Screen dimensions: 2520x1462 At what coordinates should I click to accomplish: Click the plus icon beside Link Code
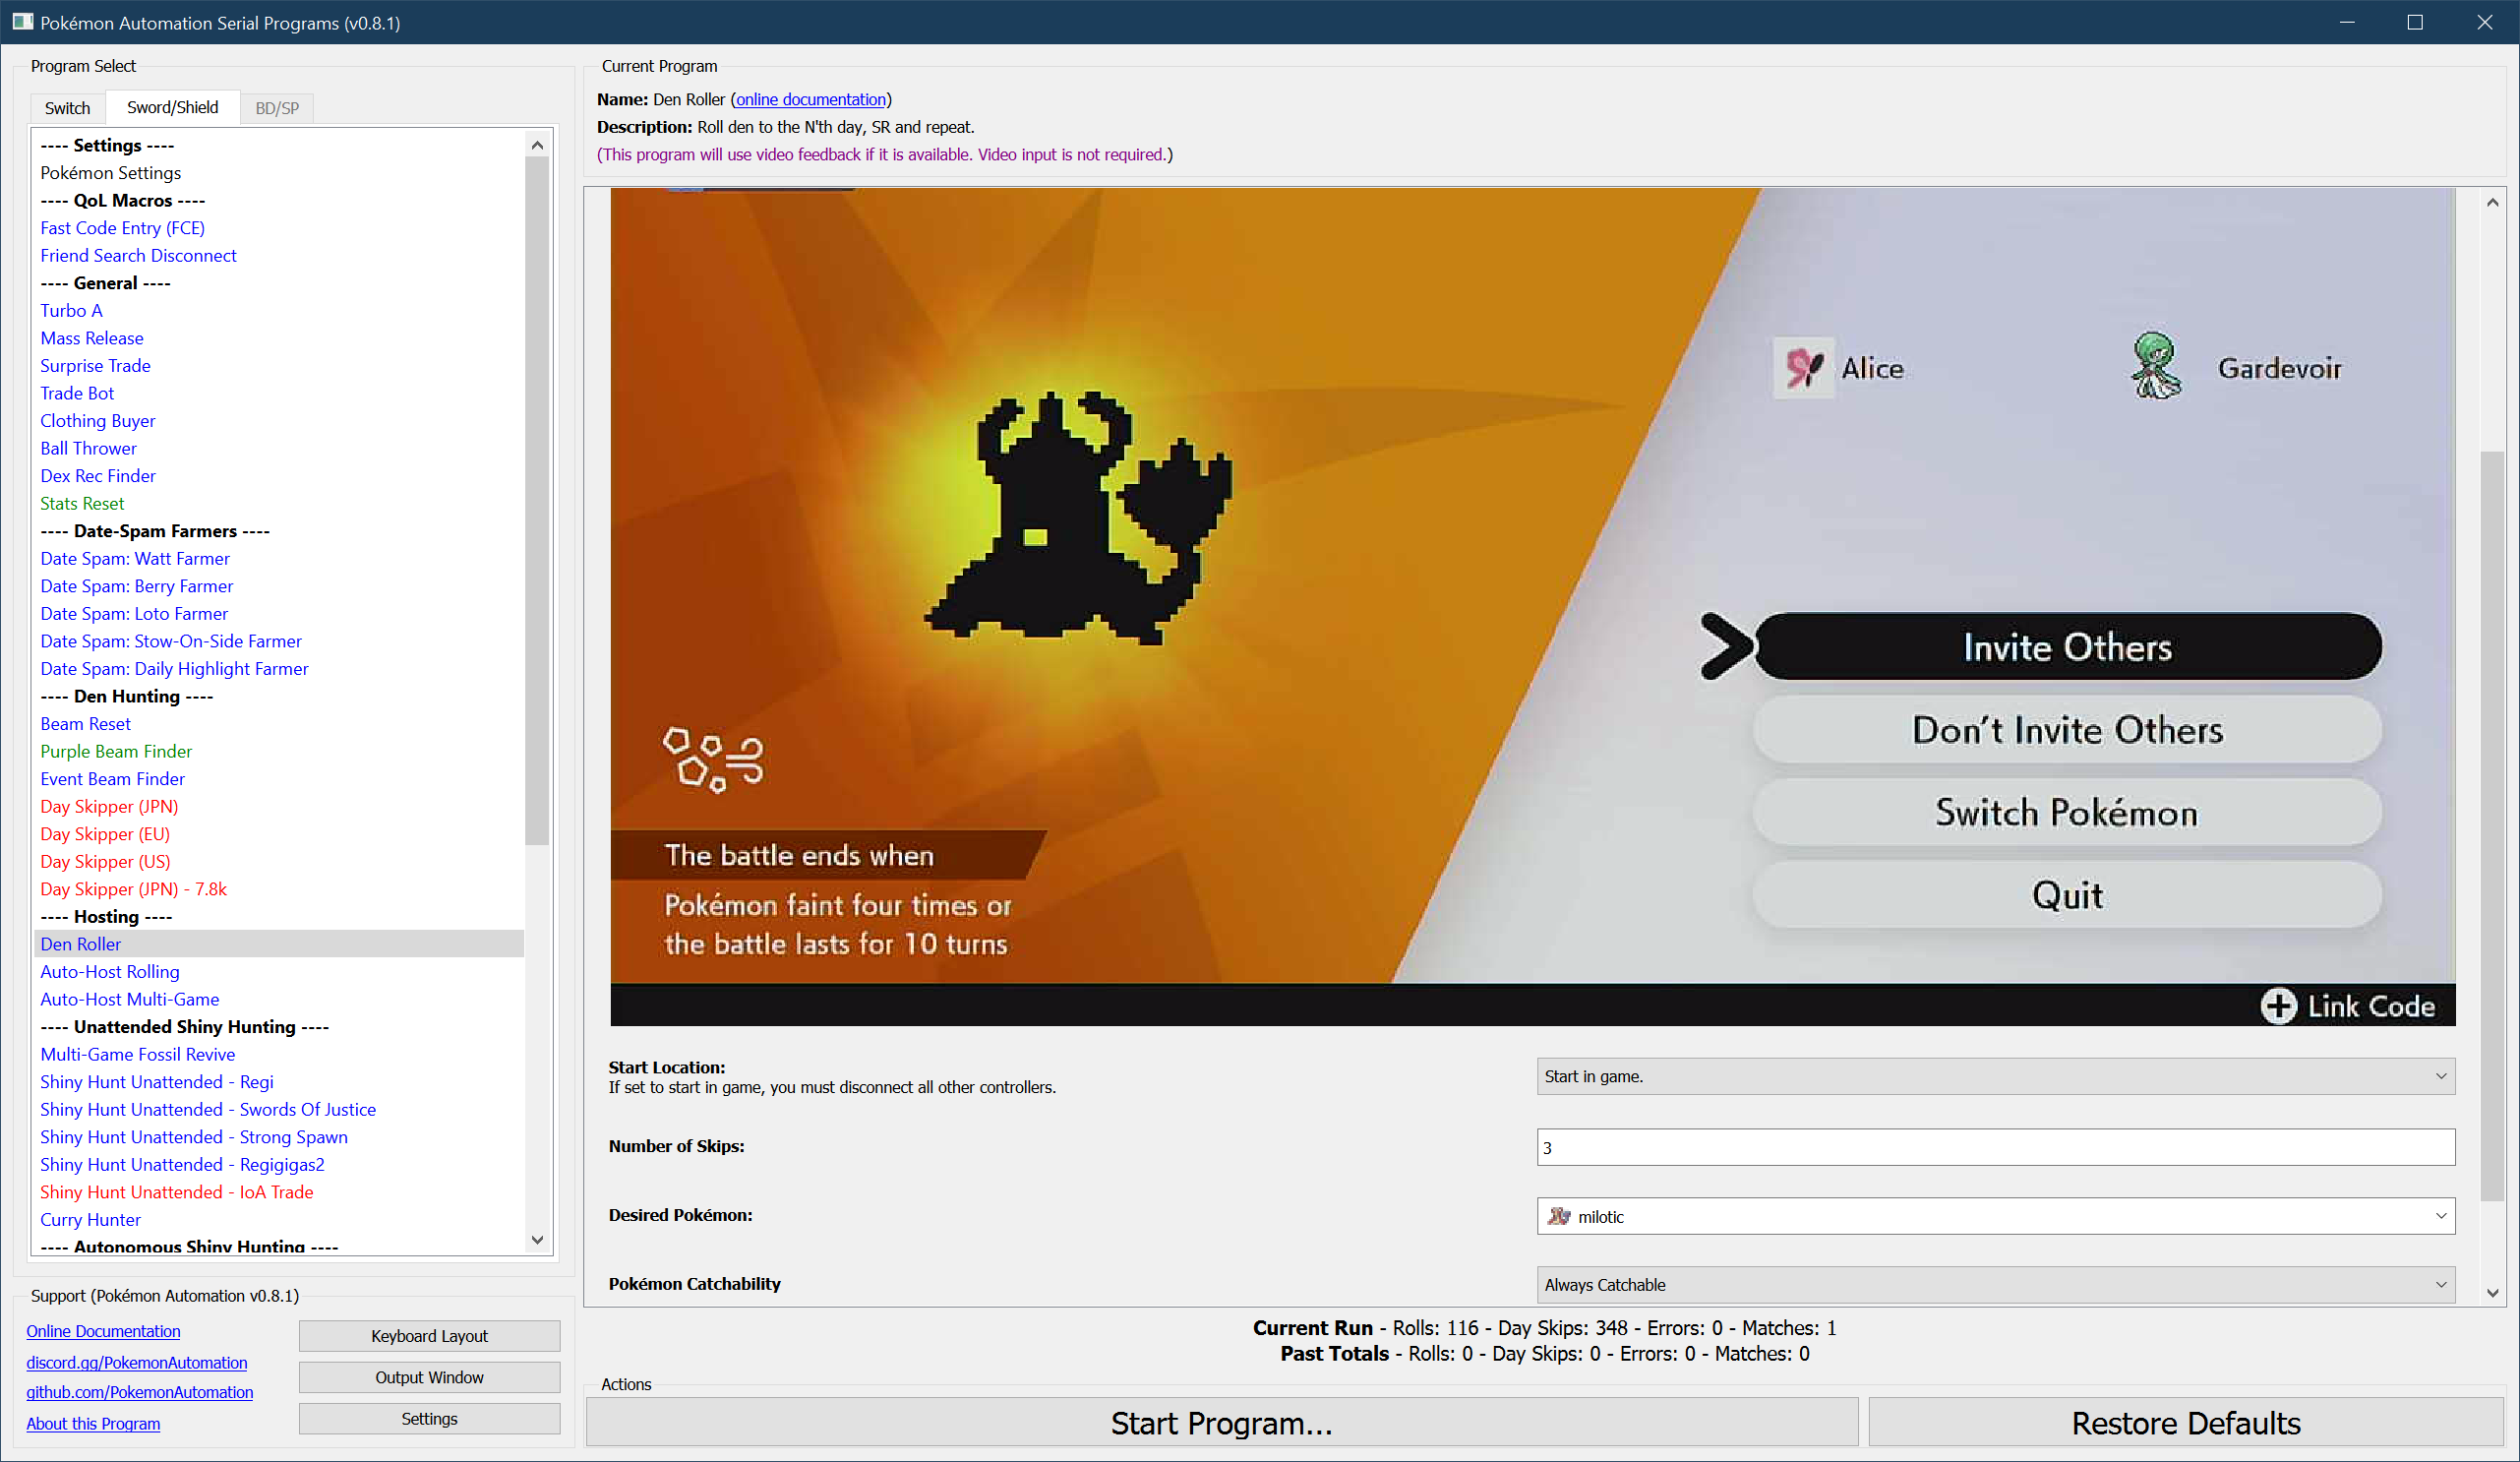[x=2278, y=1005]
